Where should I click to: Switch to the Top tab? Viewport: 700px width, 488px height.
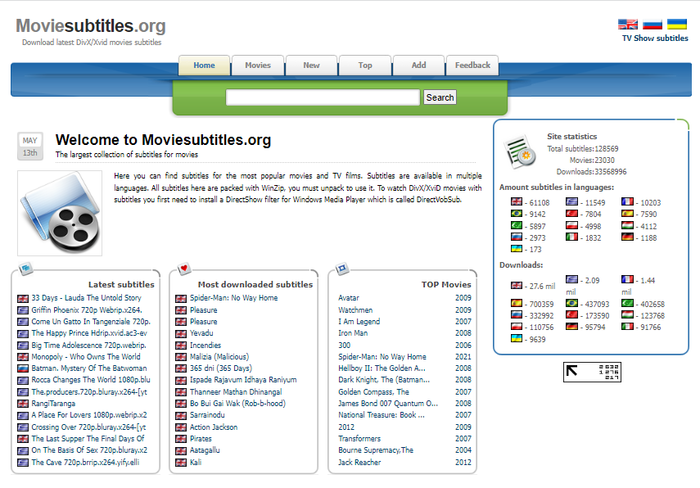[365, 65]
